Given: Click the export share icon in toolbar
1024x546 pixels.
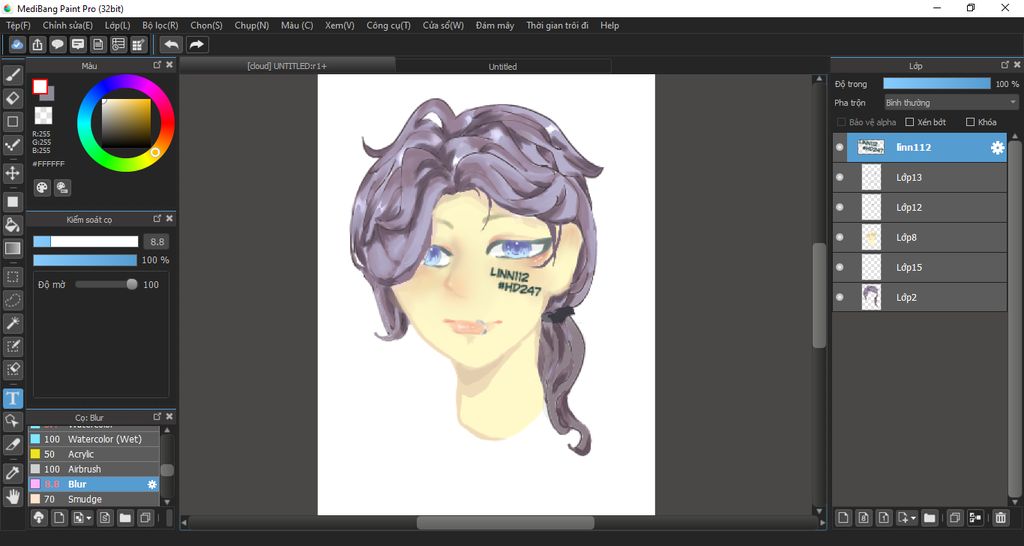Looking at the screenshot, I should 37,44.
